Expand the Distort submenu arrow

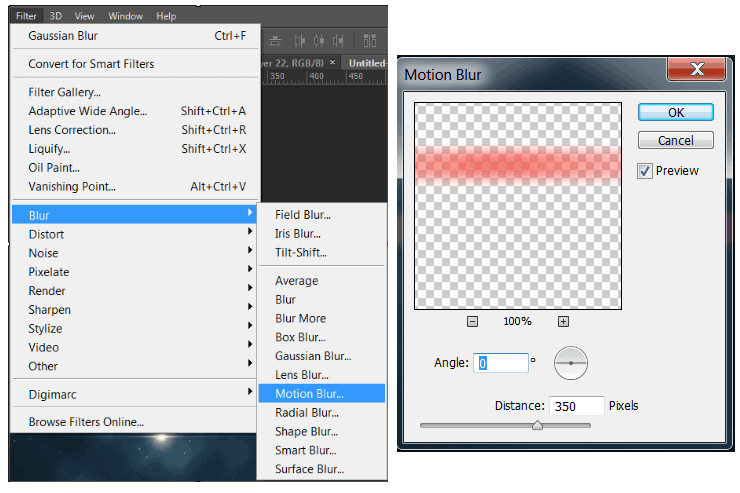pos(250,231)
